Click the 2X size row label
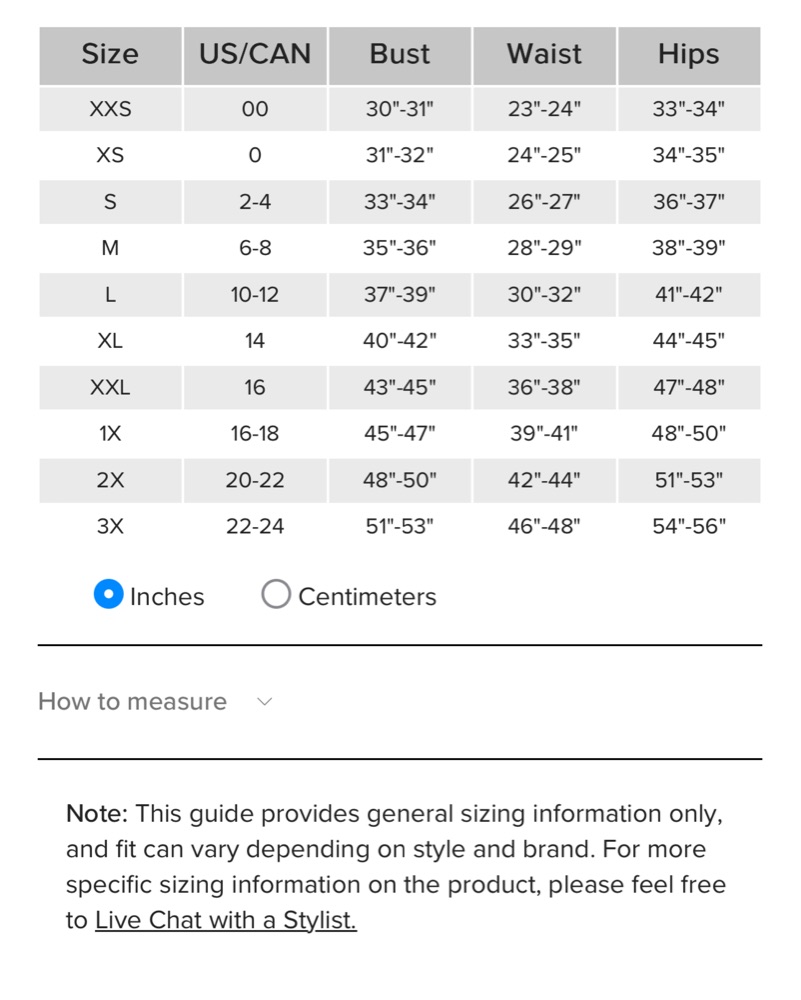 (110, 480)
